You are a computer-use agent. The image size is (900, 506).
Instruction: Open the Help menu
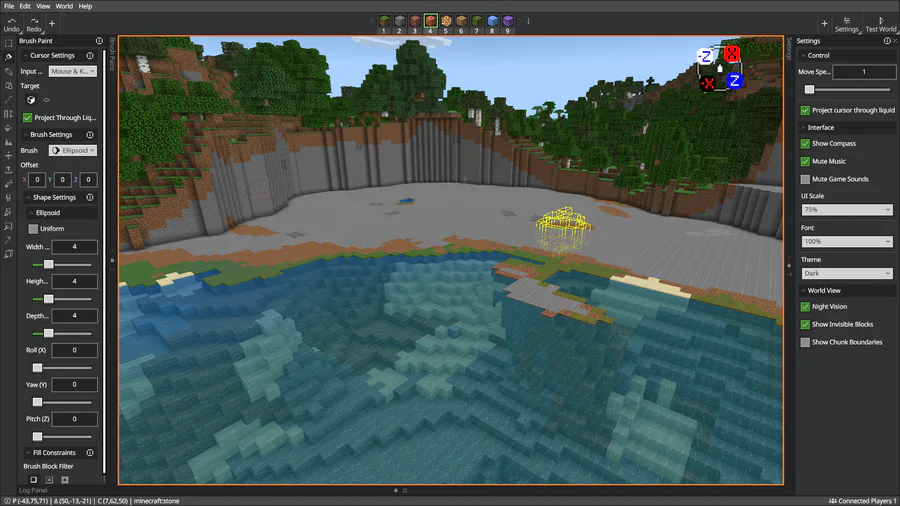(x=86, y=6)
